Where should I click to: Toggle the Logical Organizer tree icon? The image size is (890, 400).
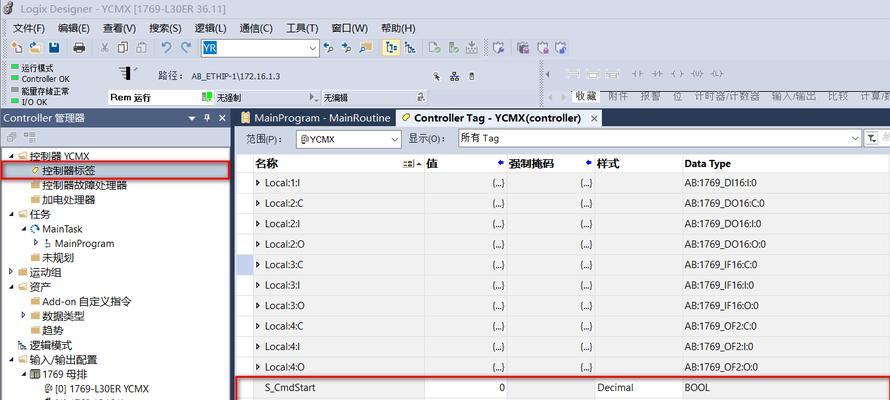click(x=410, y=48)
